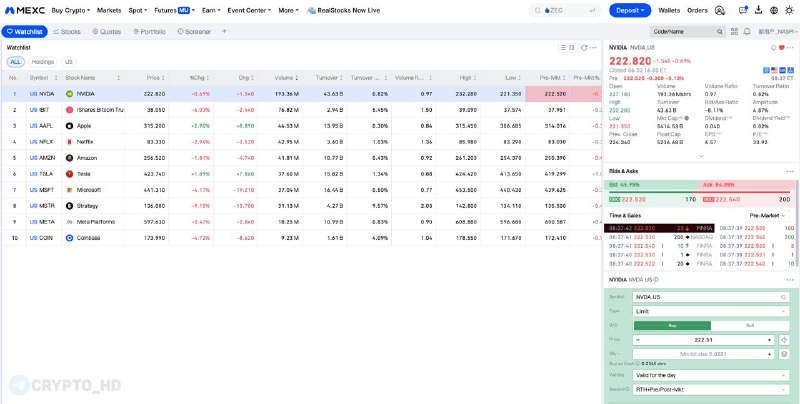Expand quote details with the chevron
The width and height of the screenshot is (800, 404).
click(x=701, y=156)
